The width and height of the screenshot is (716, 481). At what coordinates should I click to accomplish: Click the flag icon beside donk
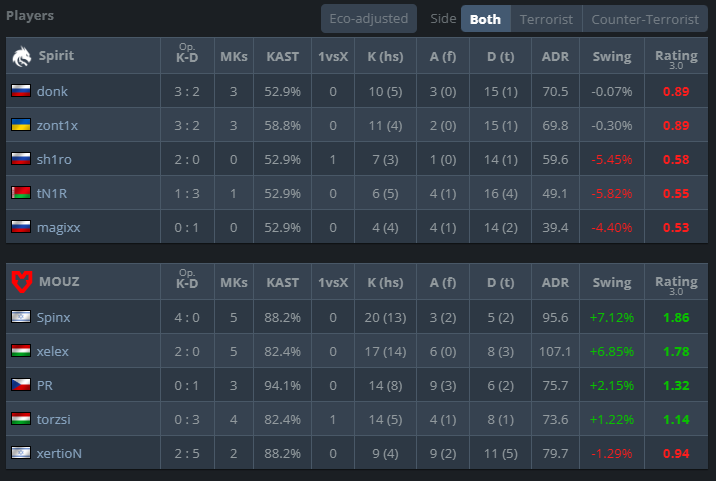(21, 91)
